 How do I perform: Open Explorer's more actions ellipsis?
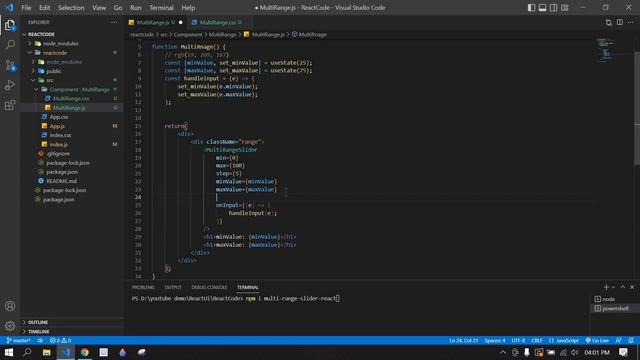pos(114,22)
